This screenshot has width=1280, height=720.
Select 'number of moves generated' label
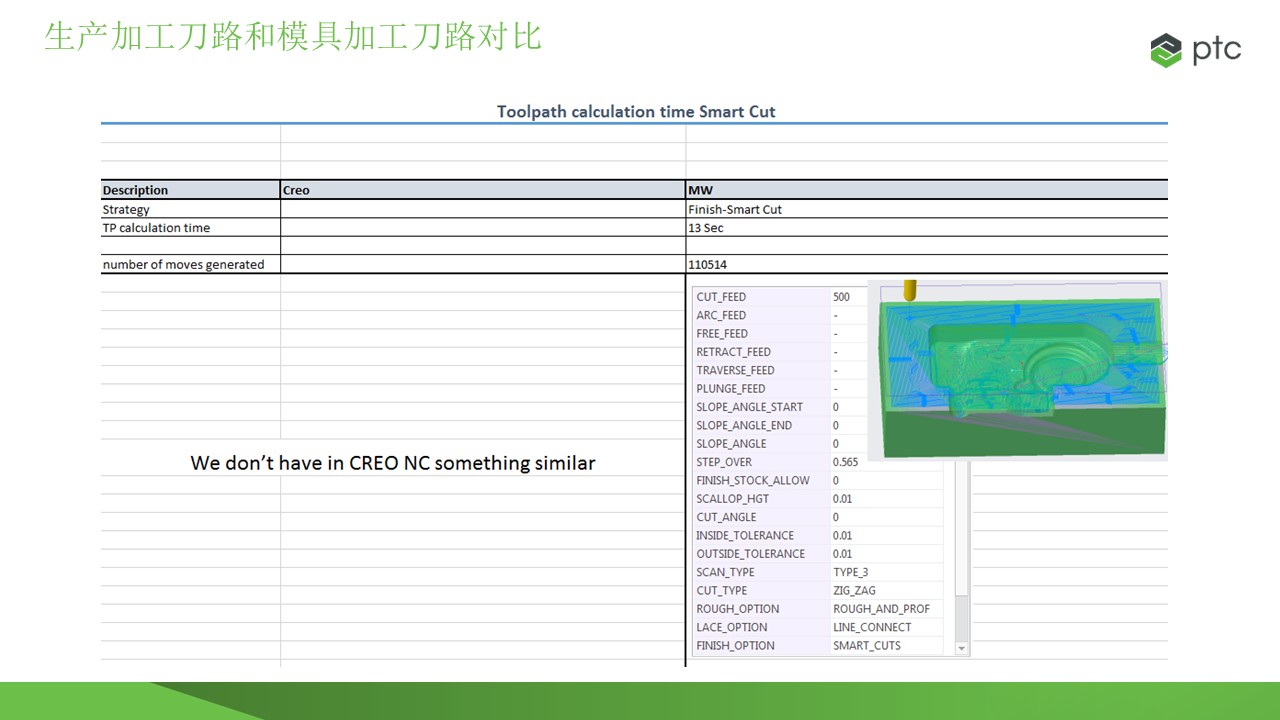pyautogui.click(x=183, y=264)
